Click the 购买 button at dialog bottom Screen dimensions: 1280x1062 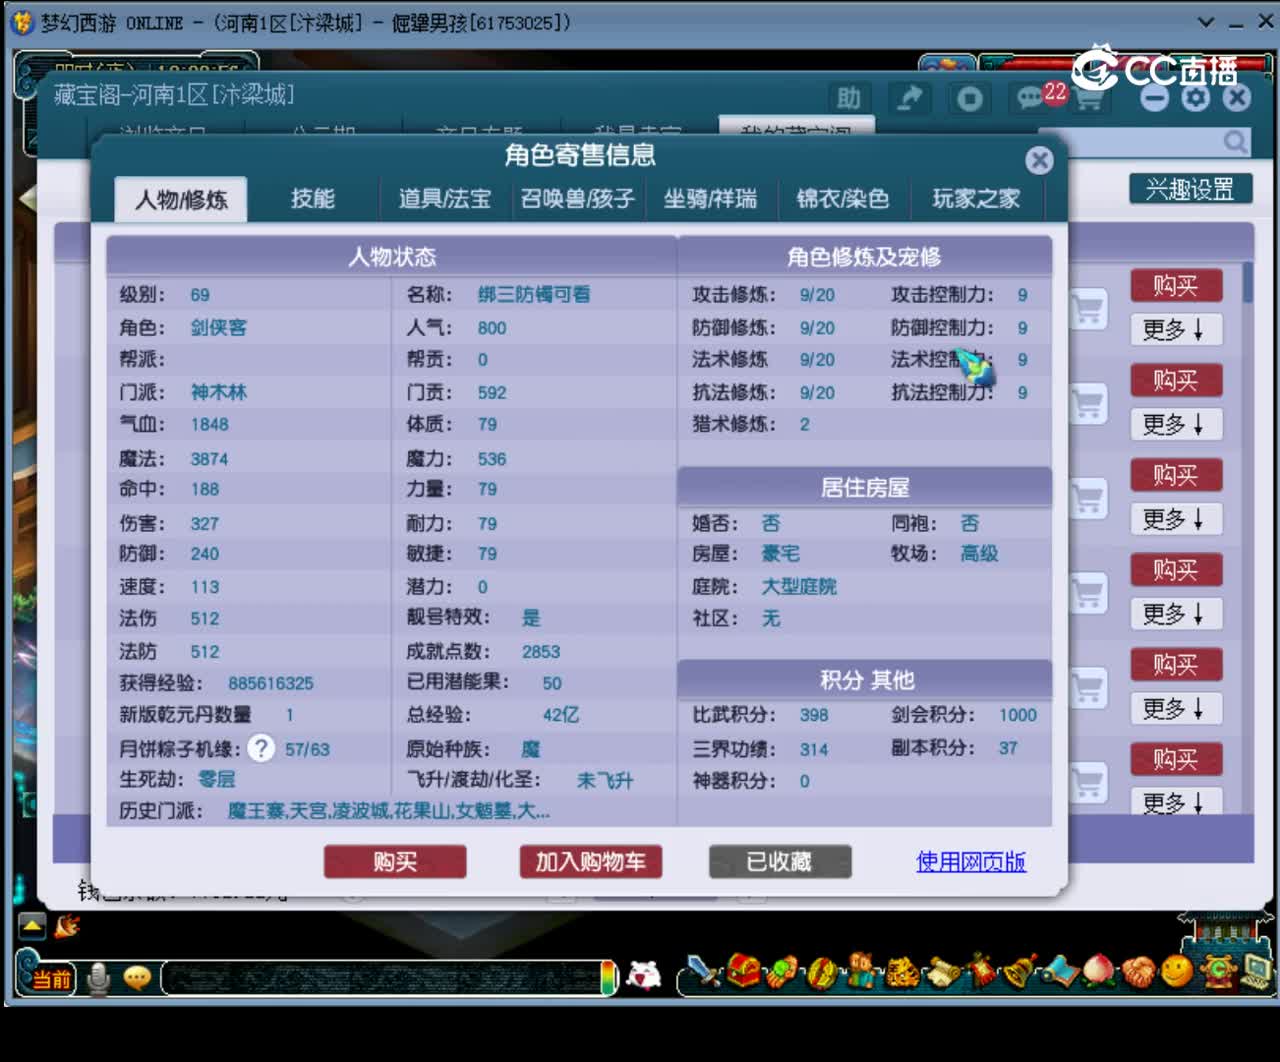[395, 861]
